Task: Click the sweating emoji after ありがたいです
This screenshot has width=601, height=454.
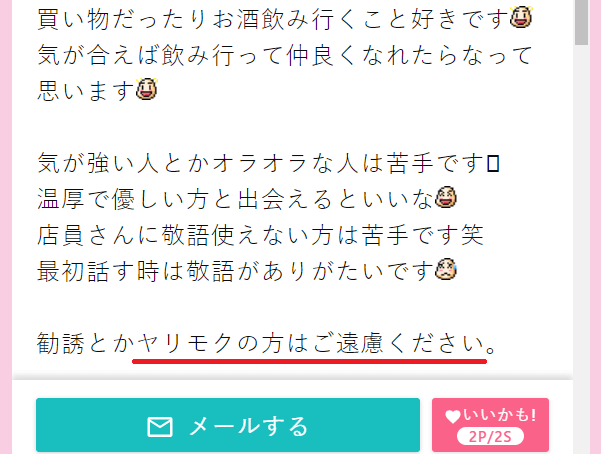Action: 446,269
